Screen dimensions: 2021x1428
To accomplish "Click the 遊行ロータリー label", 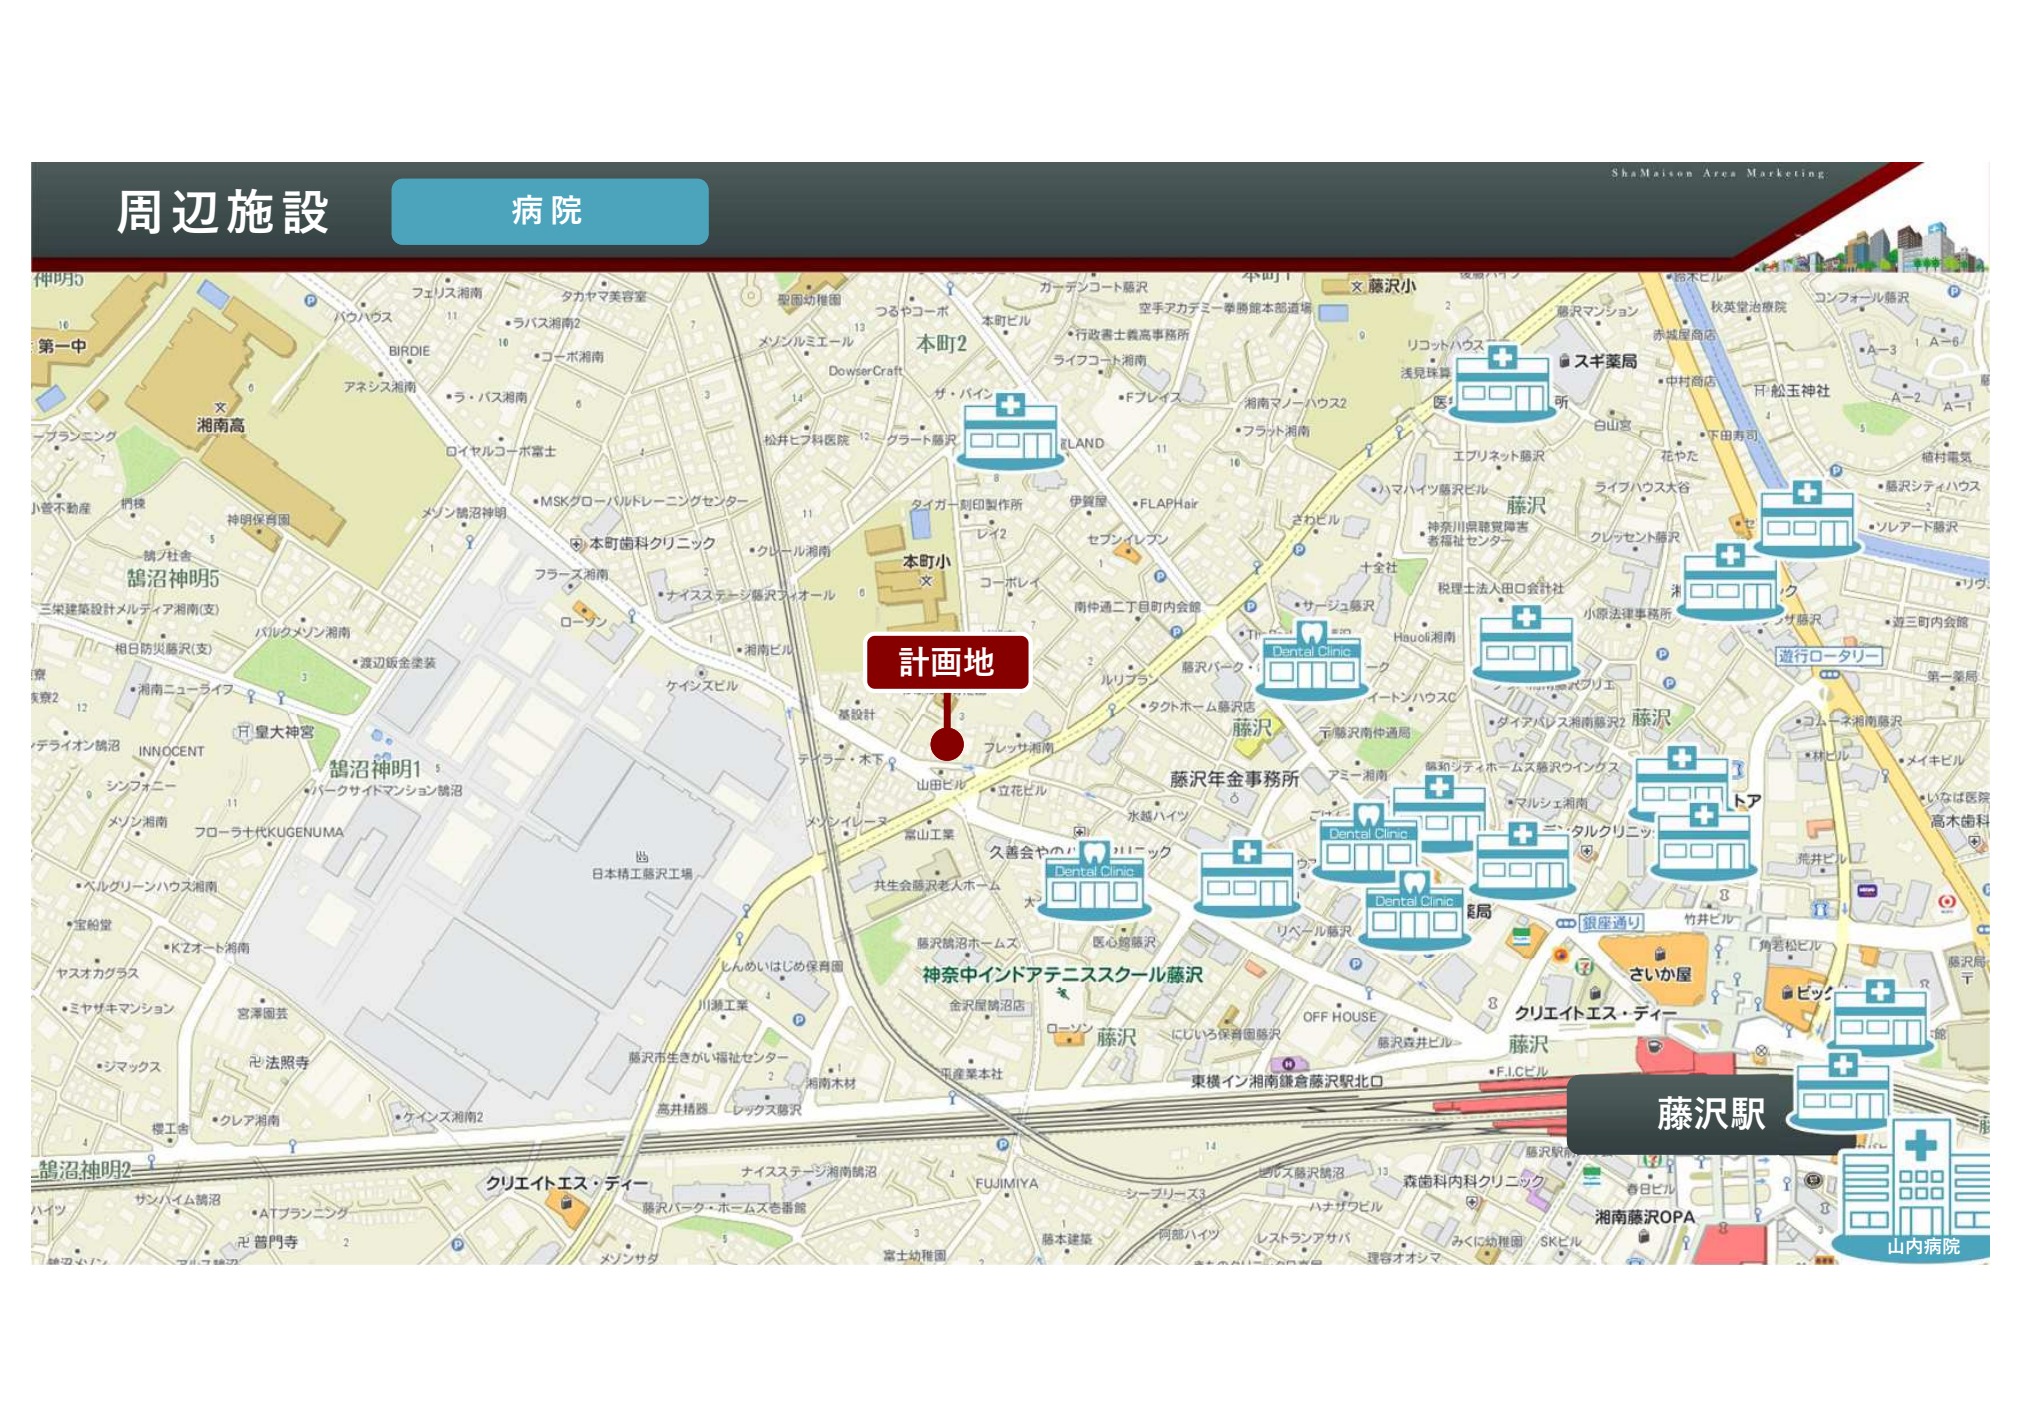I will point(1829,656).
